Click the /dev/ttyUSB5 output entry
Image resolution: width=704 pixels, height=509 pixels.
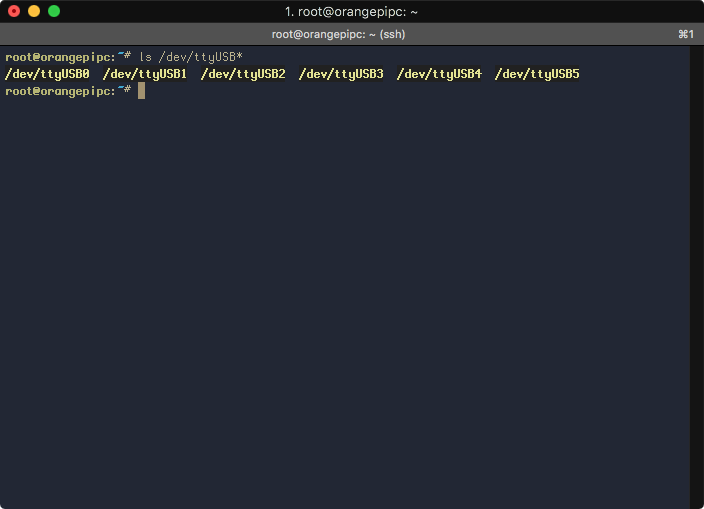(x=537, y=74)
